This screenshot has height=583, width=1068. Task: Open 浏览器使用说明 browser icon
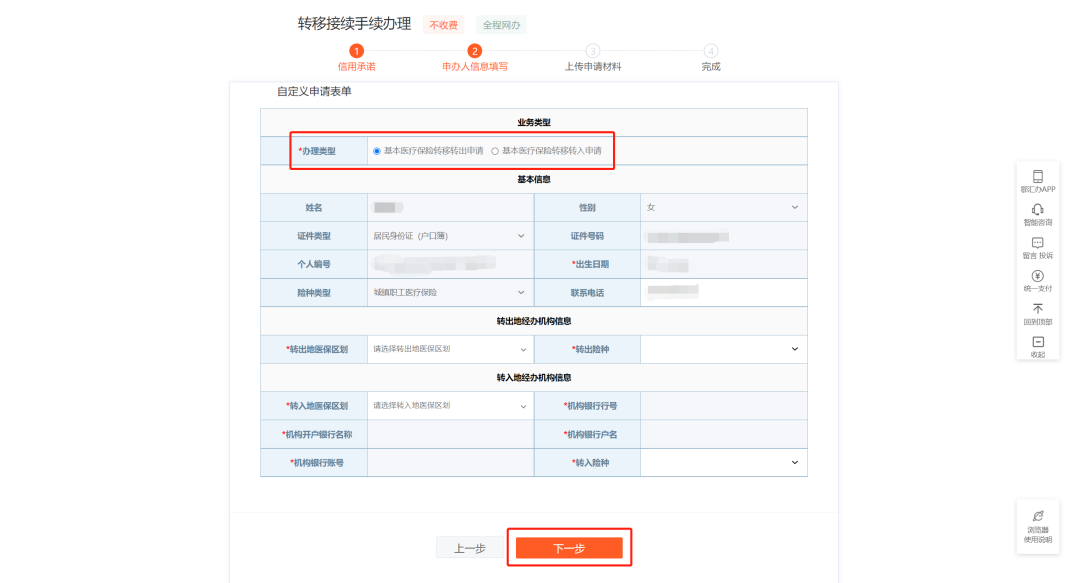click(x=1037, y=516)
